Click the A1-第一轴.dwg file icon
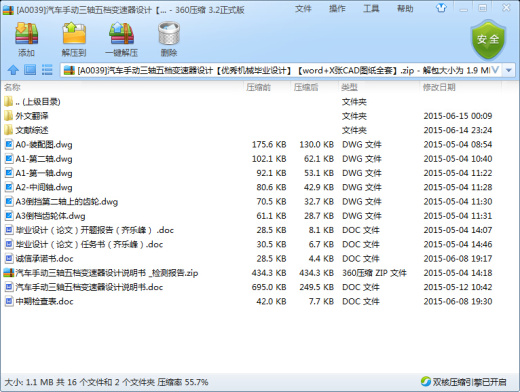The image size is (520, 392). tap(9, 173)
